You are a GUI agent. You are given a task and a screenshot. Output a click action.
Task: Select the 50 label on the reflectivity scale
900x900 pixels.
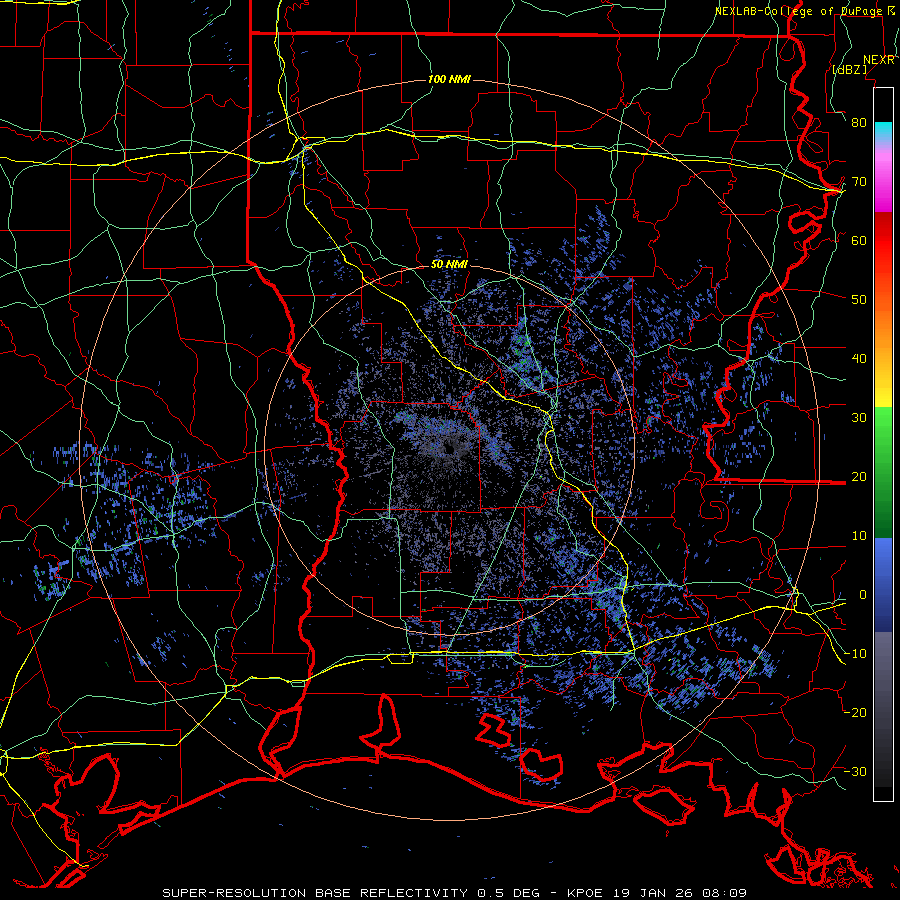pyautogui.click(x=859, y=300)
